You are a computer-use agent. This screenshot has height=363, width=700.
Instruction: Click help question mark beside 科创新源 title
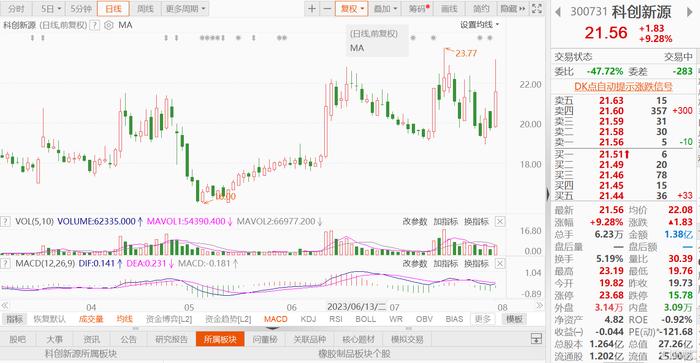tap(94, 25)
